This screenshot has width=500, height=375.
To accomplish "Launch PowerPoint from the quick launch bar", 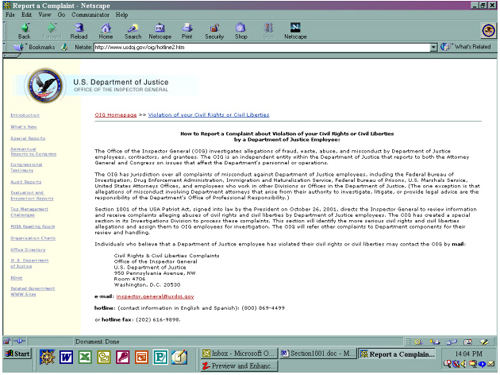I will coord(141,358).
